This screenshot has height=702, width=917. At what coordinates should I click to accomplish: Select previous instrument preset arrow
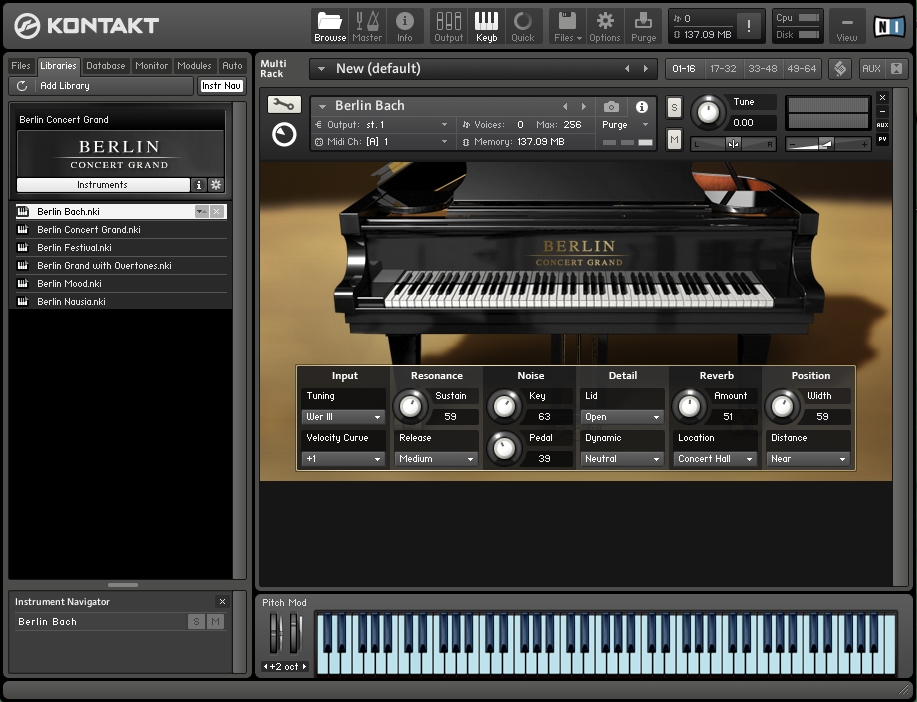[565, 106]
